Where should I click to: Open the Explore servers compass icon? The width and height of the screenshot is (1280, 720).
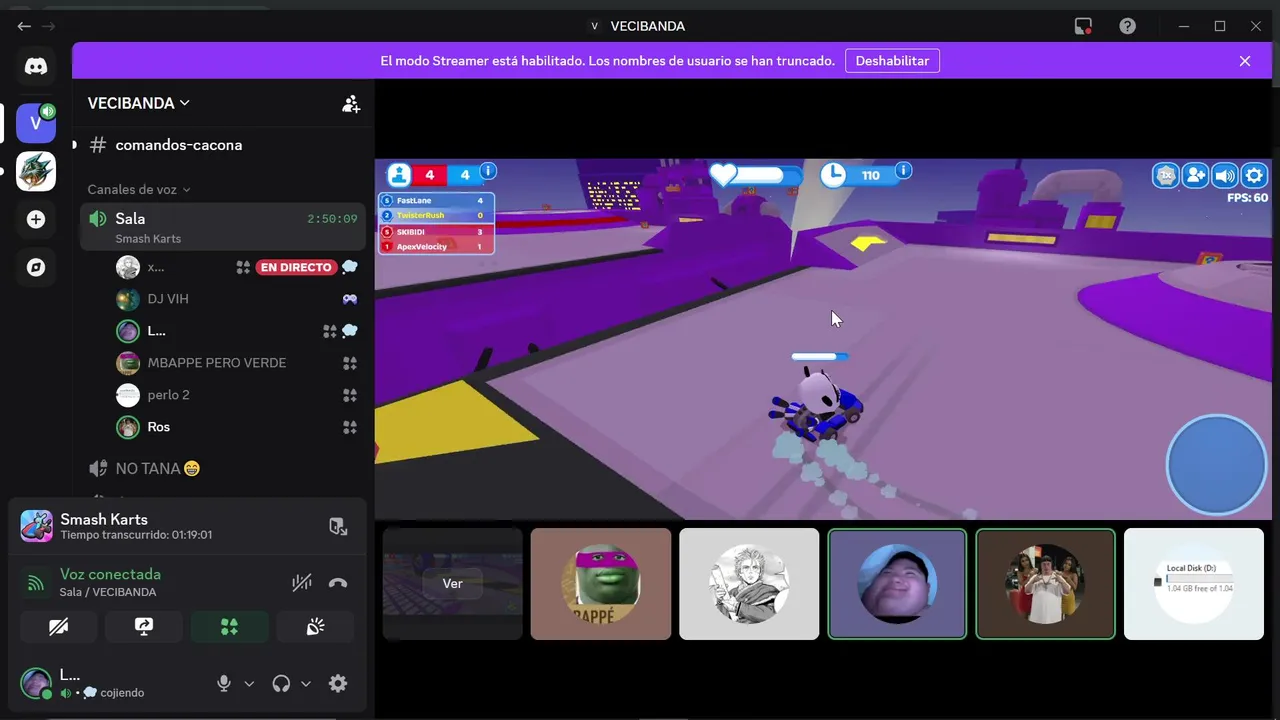point(36,267)
